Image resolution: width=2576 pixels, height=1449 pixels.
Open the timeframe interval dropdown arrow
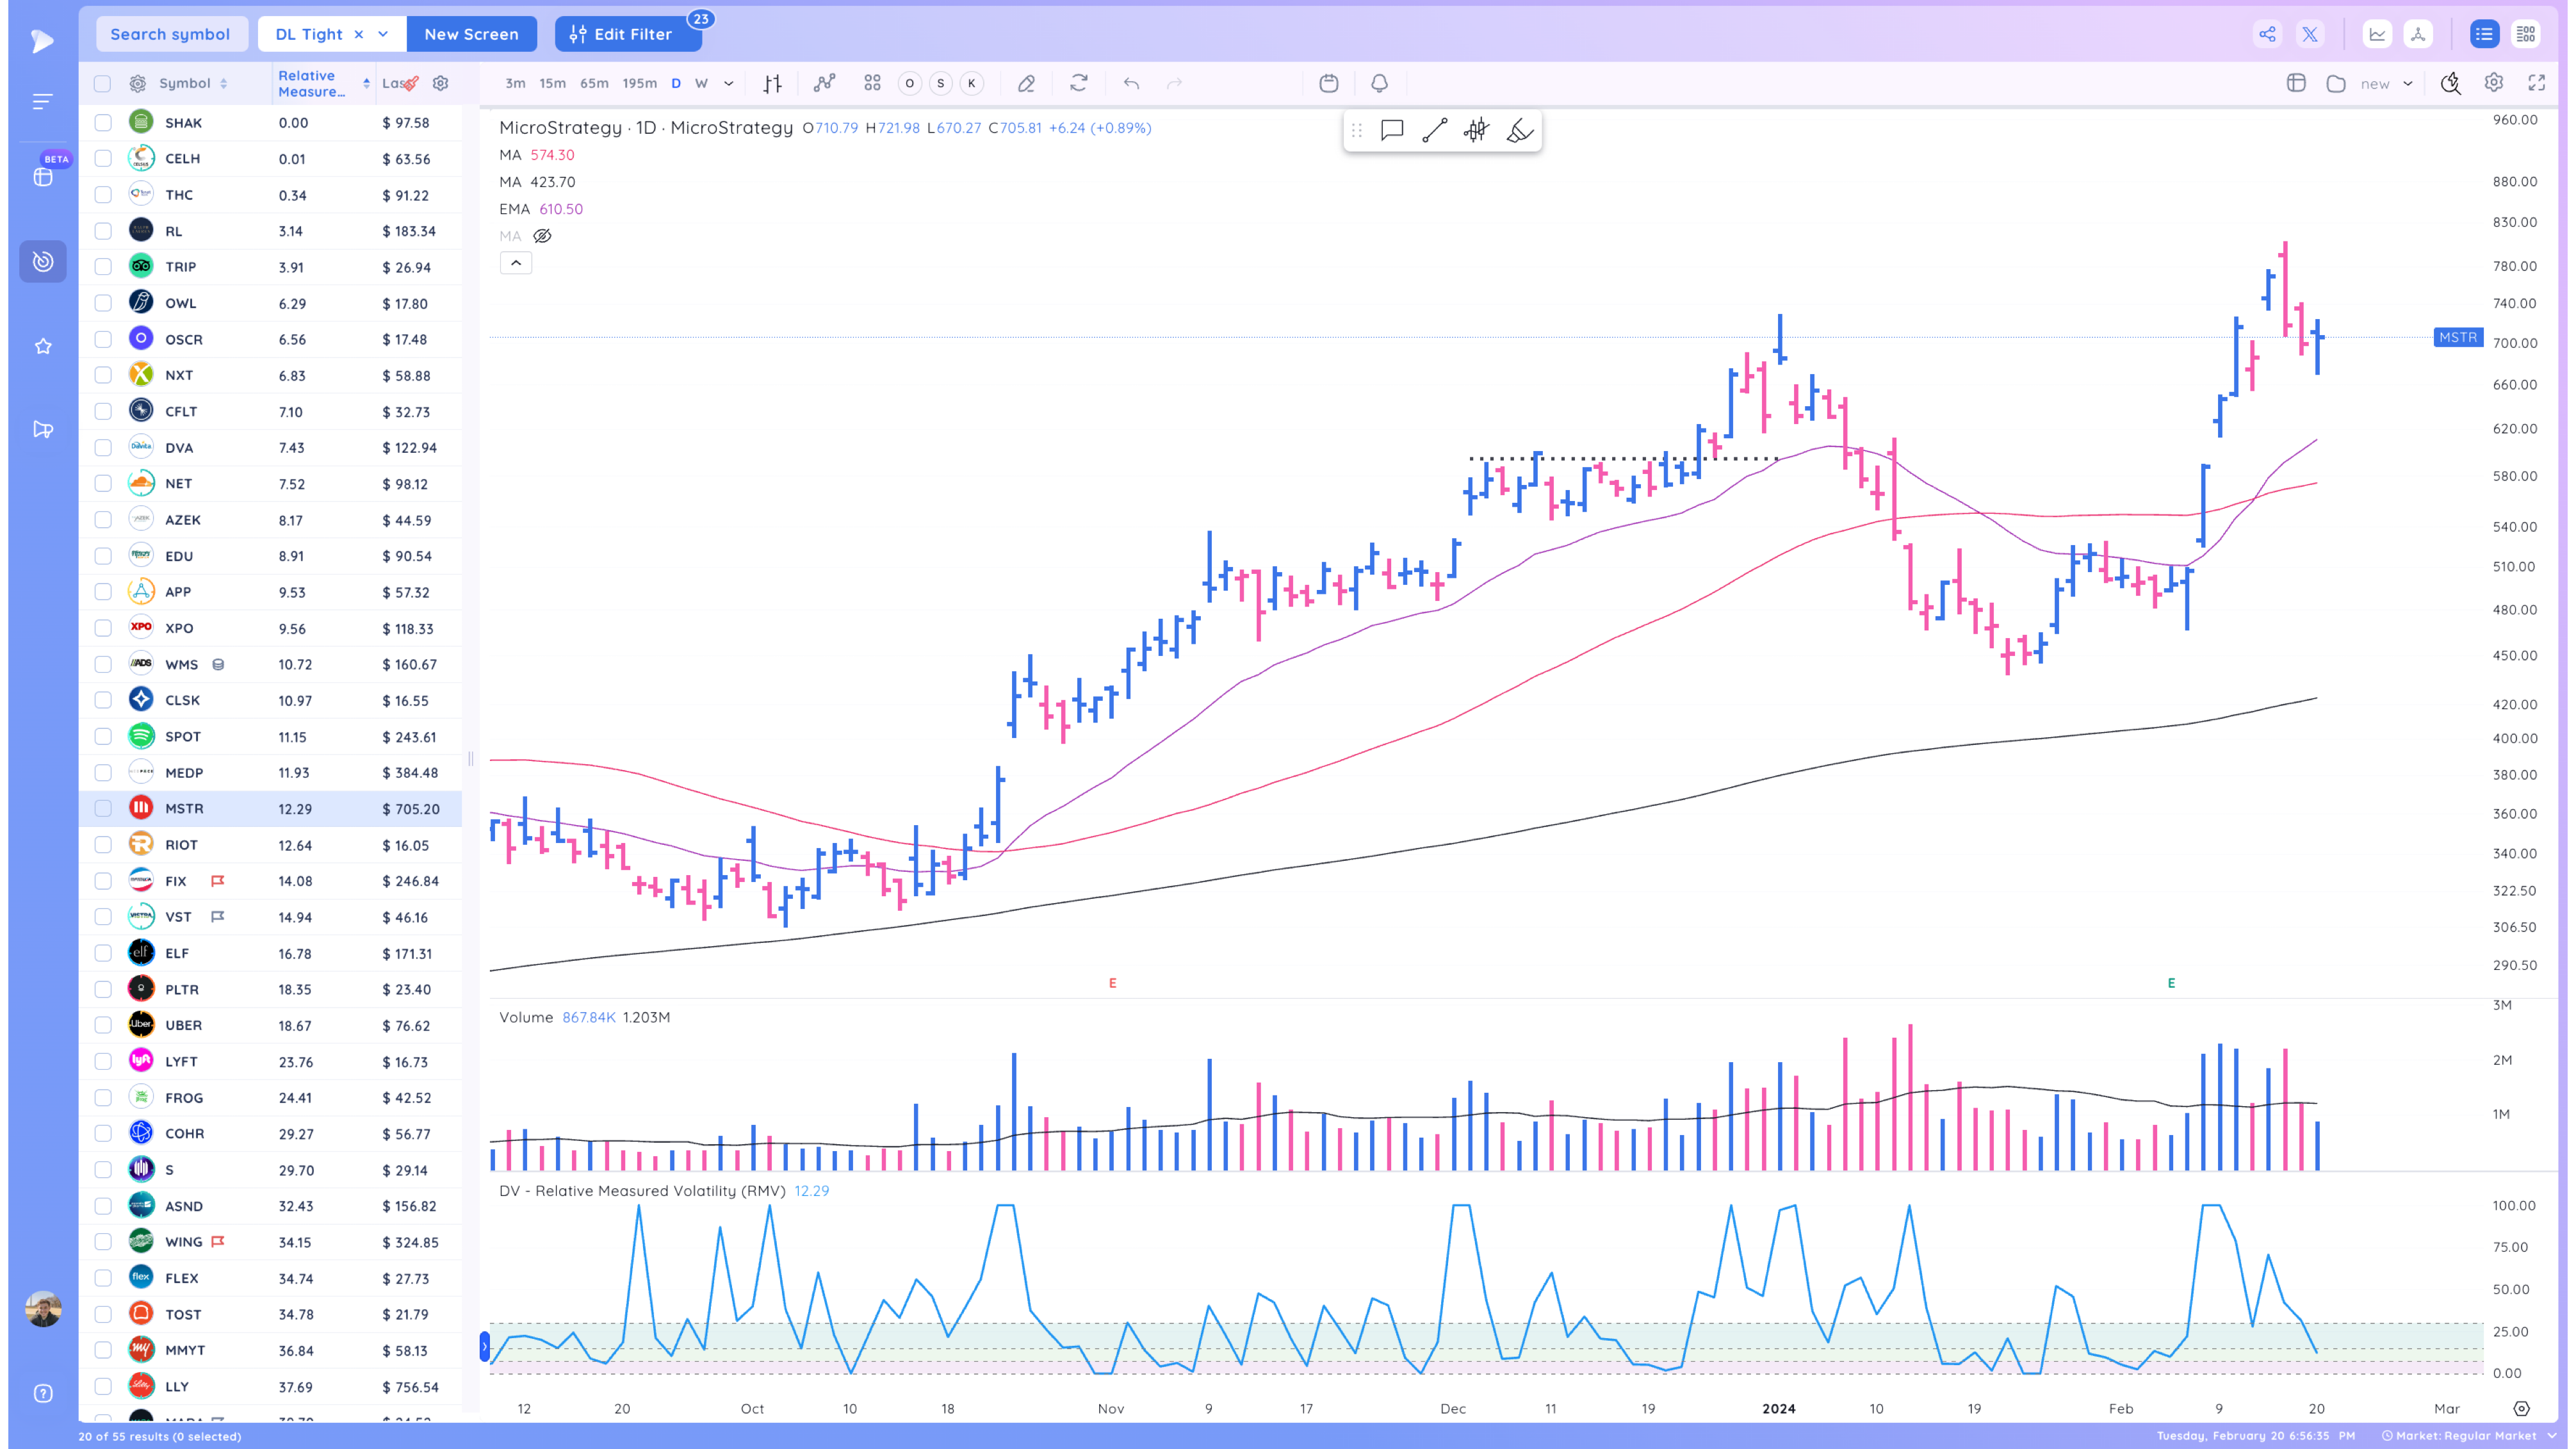tap(728, 83)
